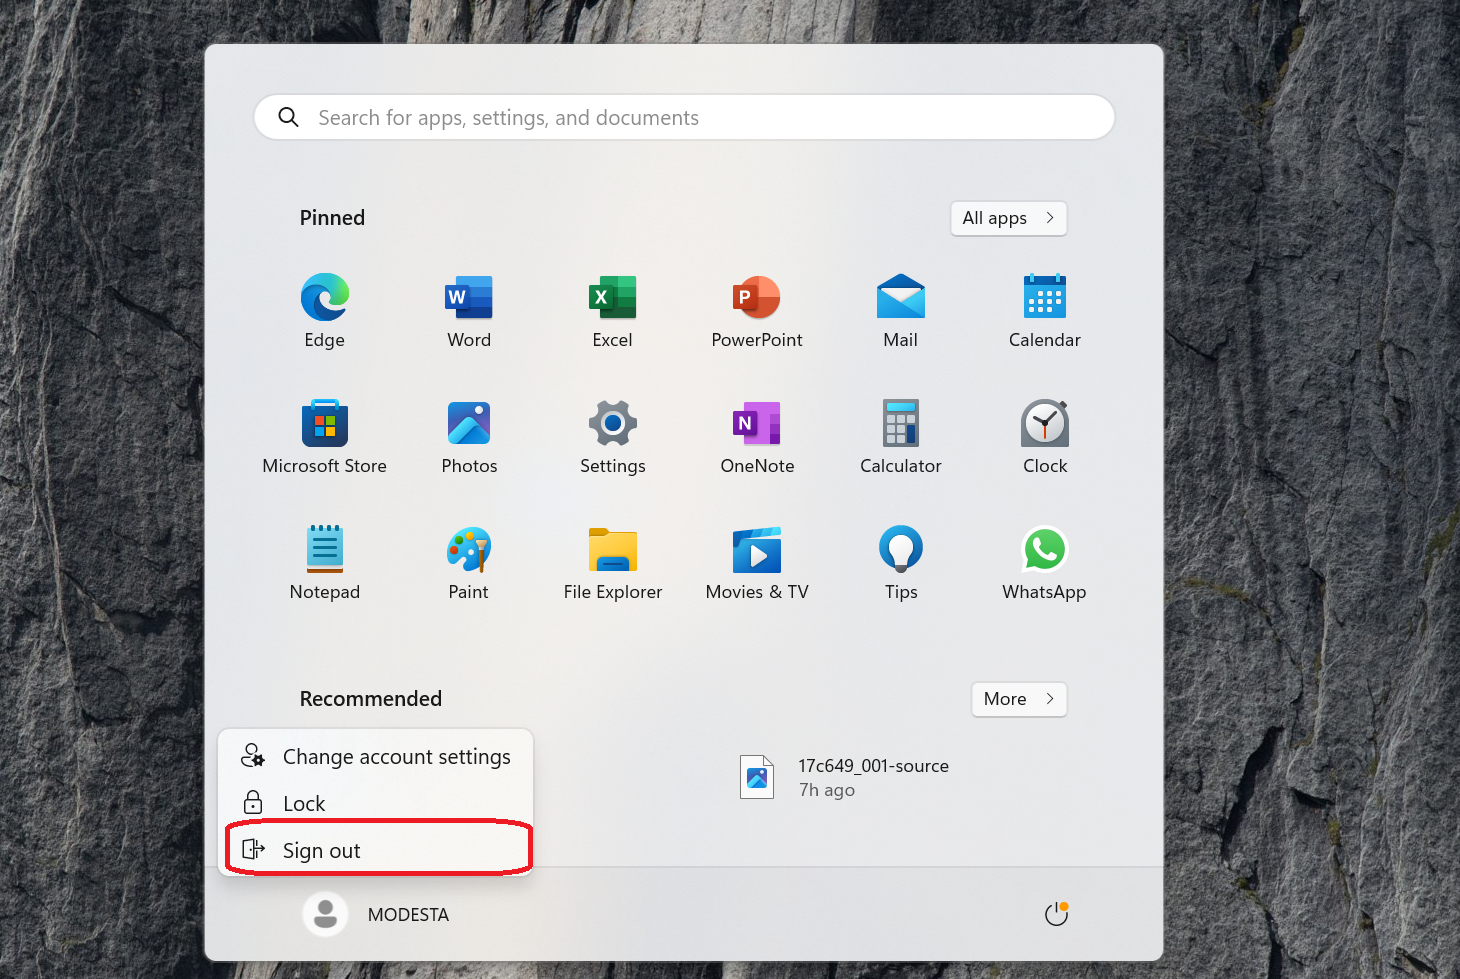This screenshot has width=1460, height=979.
Task: Click the search bar for apps and documents
Action: 683,117
